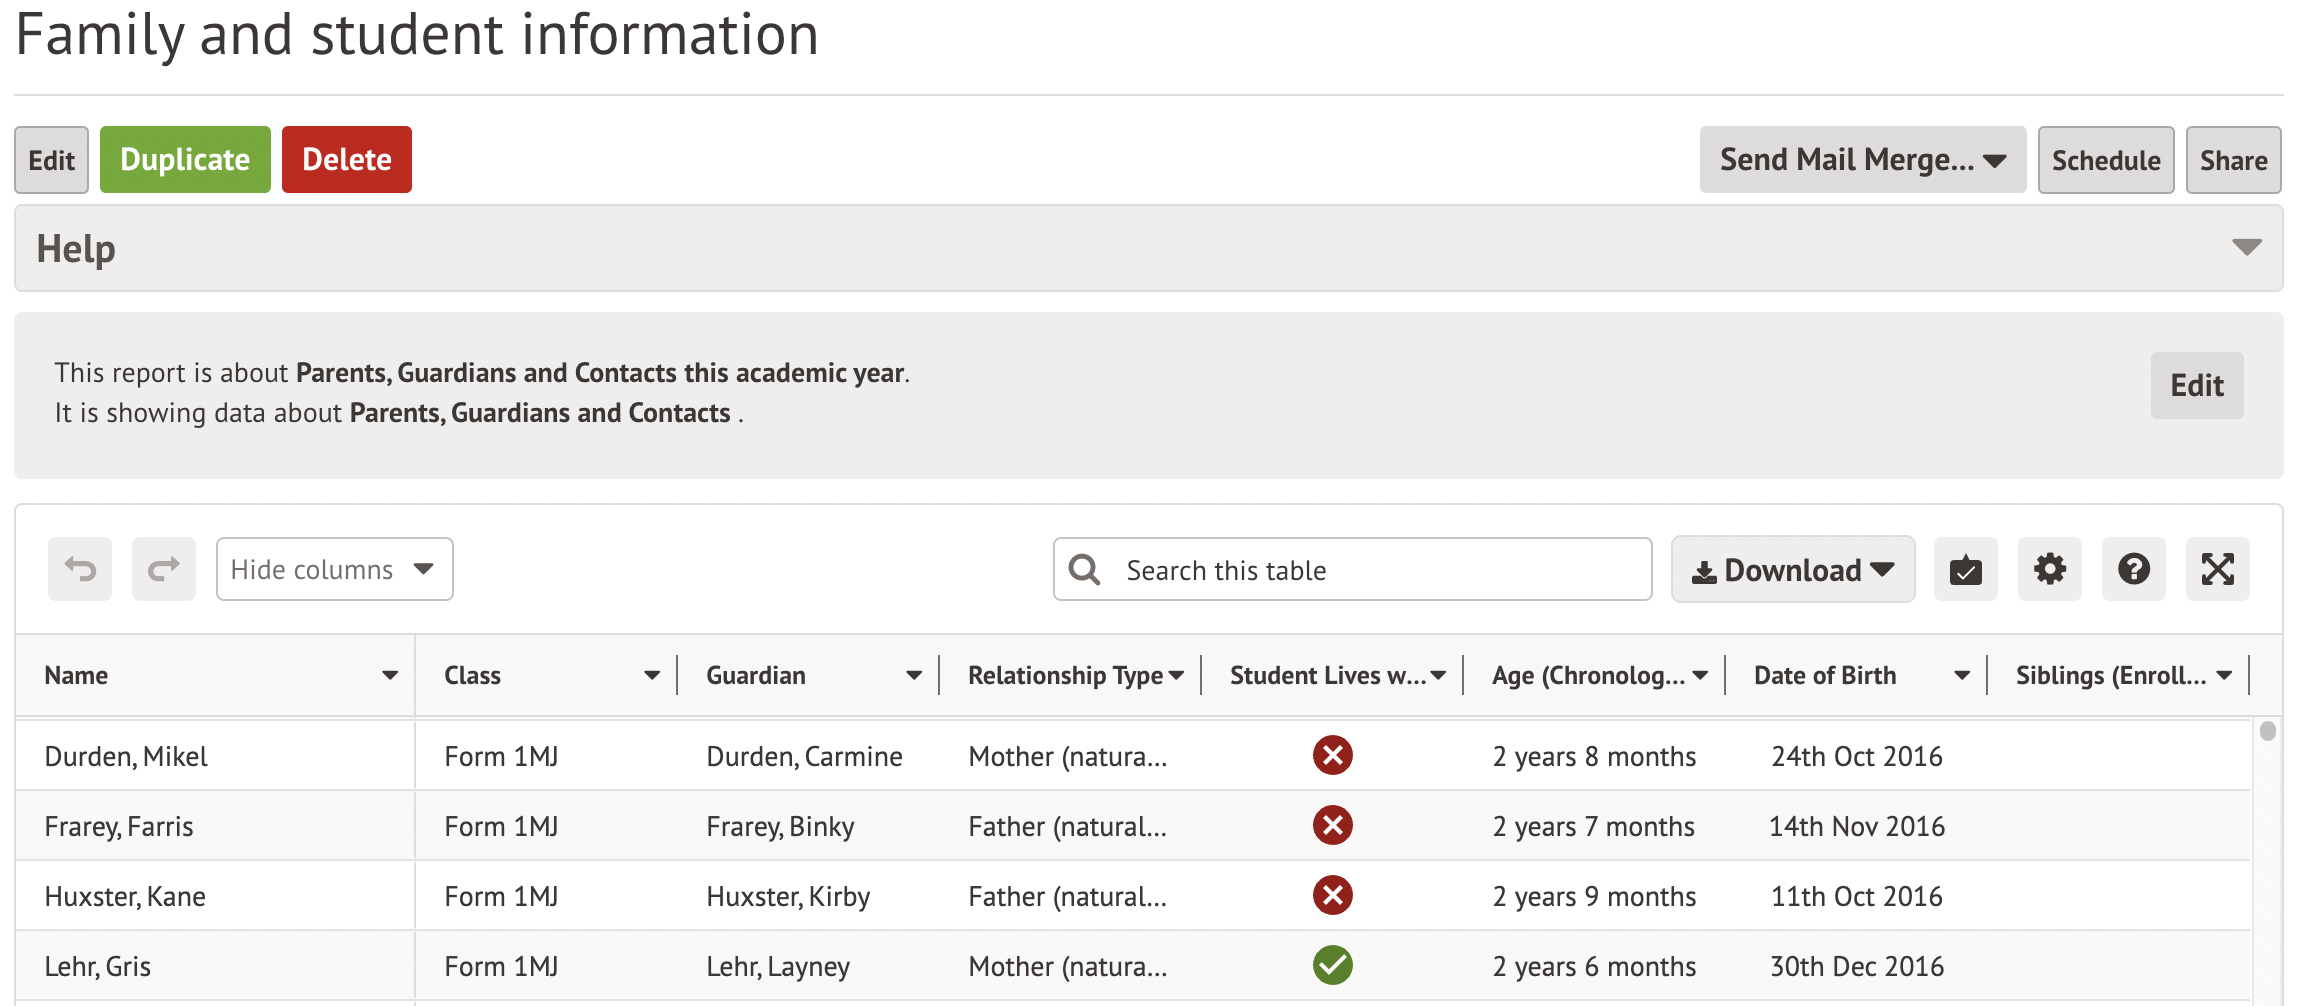
Task: Open the Hide columns dropdown
Action: (334, 569)
